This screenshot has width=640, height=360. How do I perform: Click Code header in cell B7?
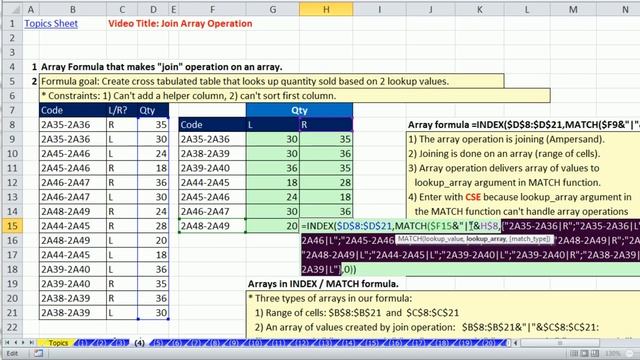[x=73, y=110]
